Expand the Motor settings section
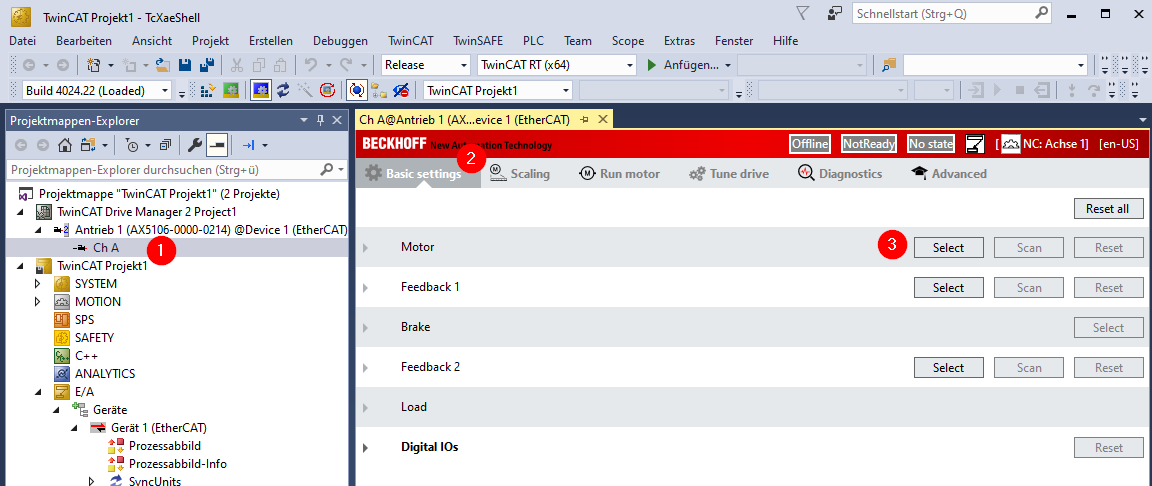Viewport: 1152px width, 486px height. (x=365, y=247)
